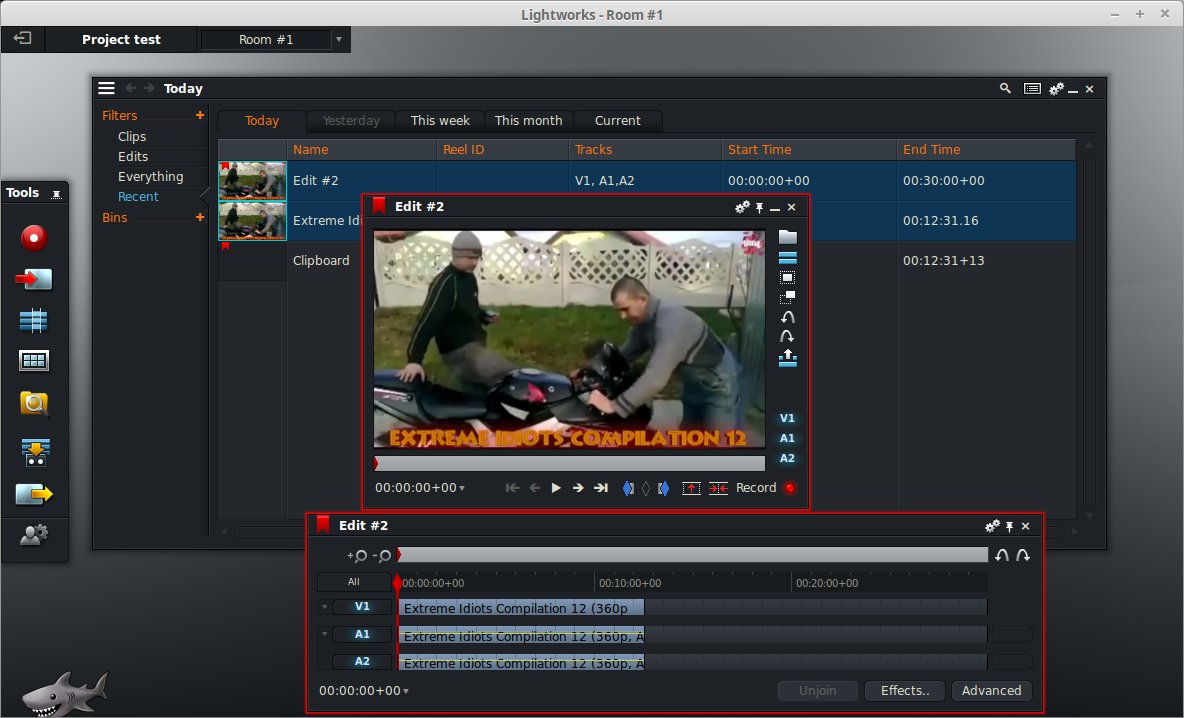This screenshot has height=718, width=1184.
Task: Open the Search tool with magnifier icon
Action: tap(34, 403)
